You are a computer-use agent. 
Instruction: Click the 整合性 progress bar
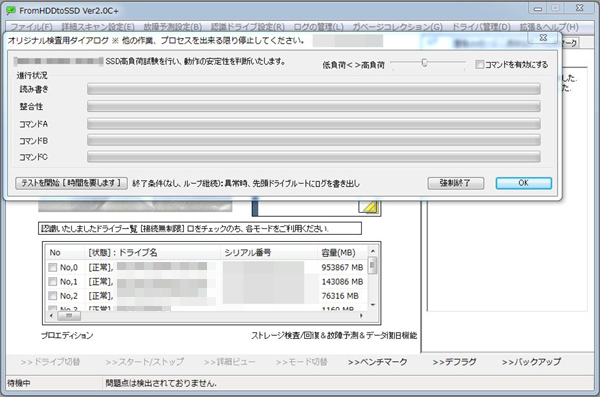[314, 106]
